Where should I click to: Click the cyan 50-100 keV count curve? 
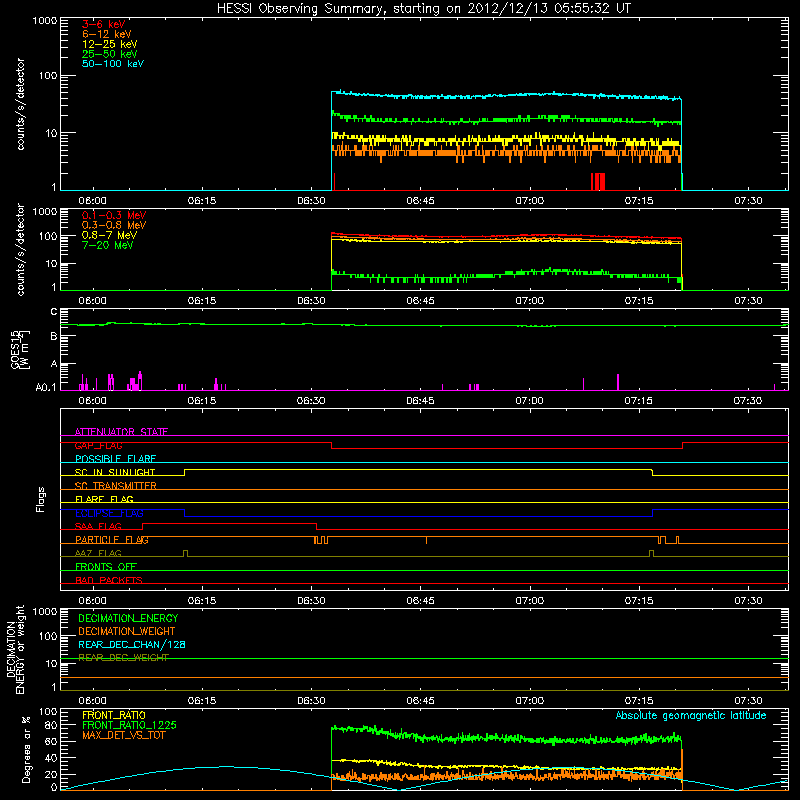point(507,95)
